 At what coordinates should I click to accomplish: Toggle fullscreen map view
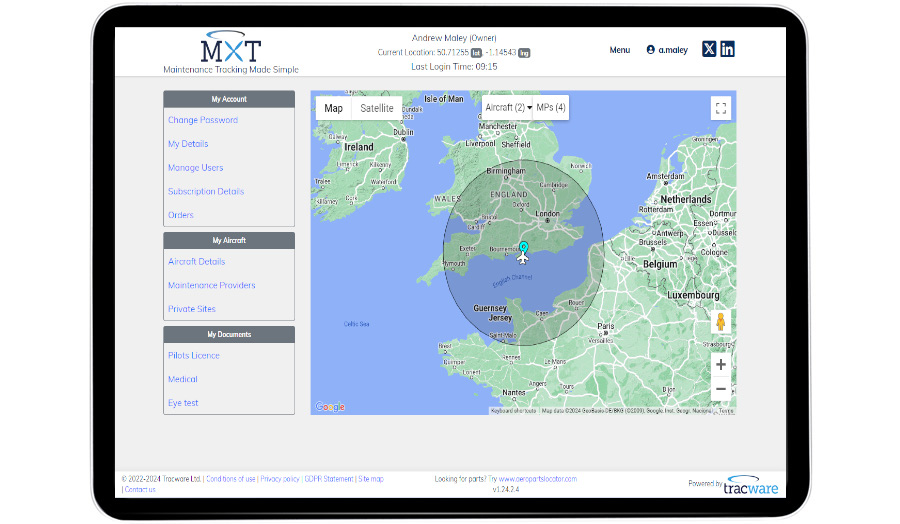(x=721, y=108)
